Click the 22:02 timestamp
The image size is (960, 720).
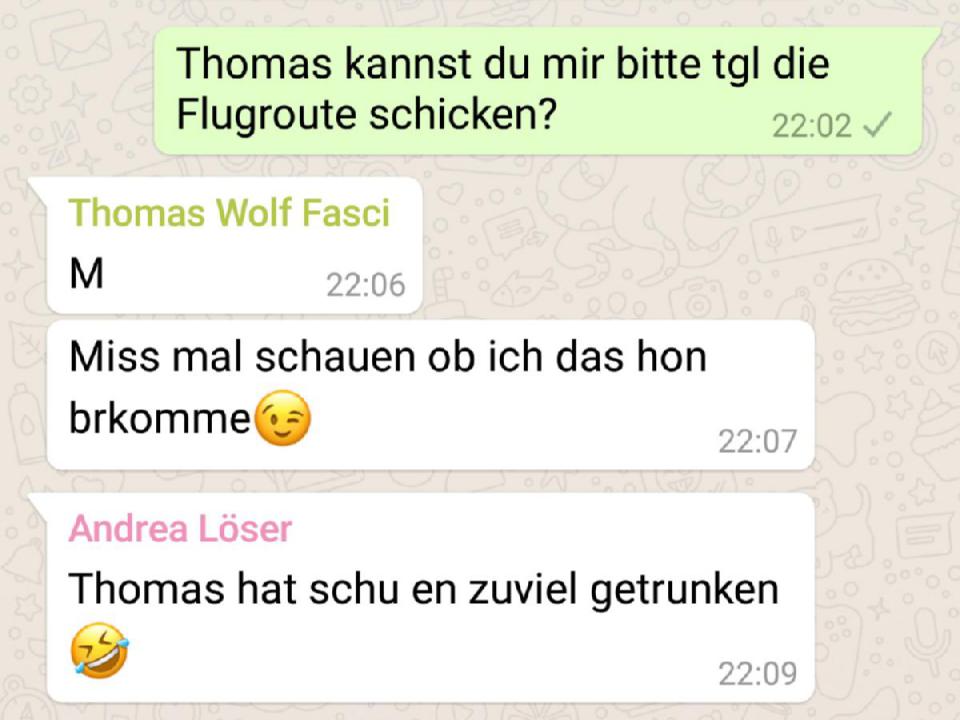812,126
